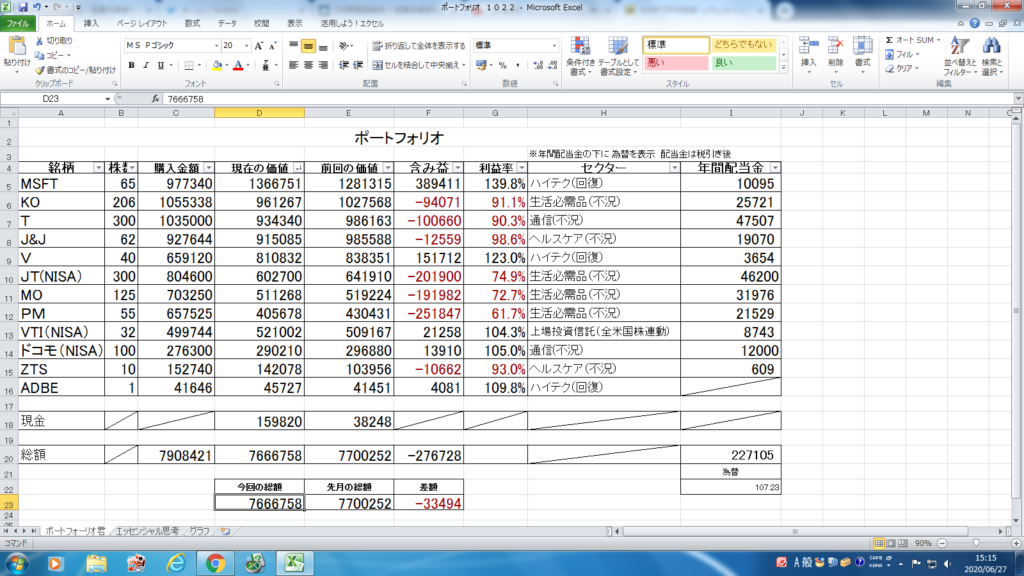The height and width of the screenshot is (576, 1024).
Task: Open Sort & Filter (並べ替えとフィルター)
Action: click(960, 56)
